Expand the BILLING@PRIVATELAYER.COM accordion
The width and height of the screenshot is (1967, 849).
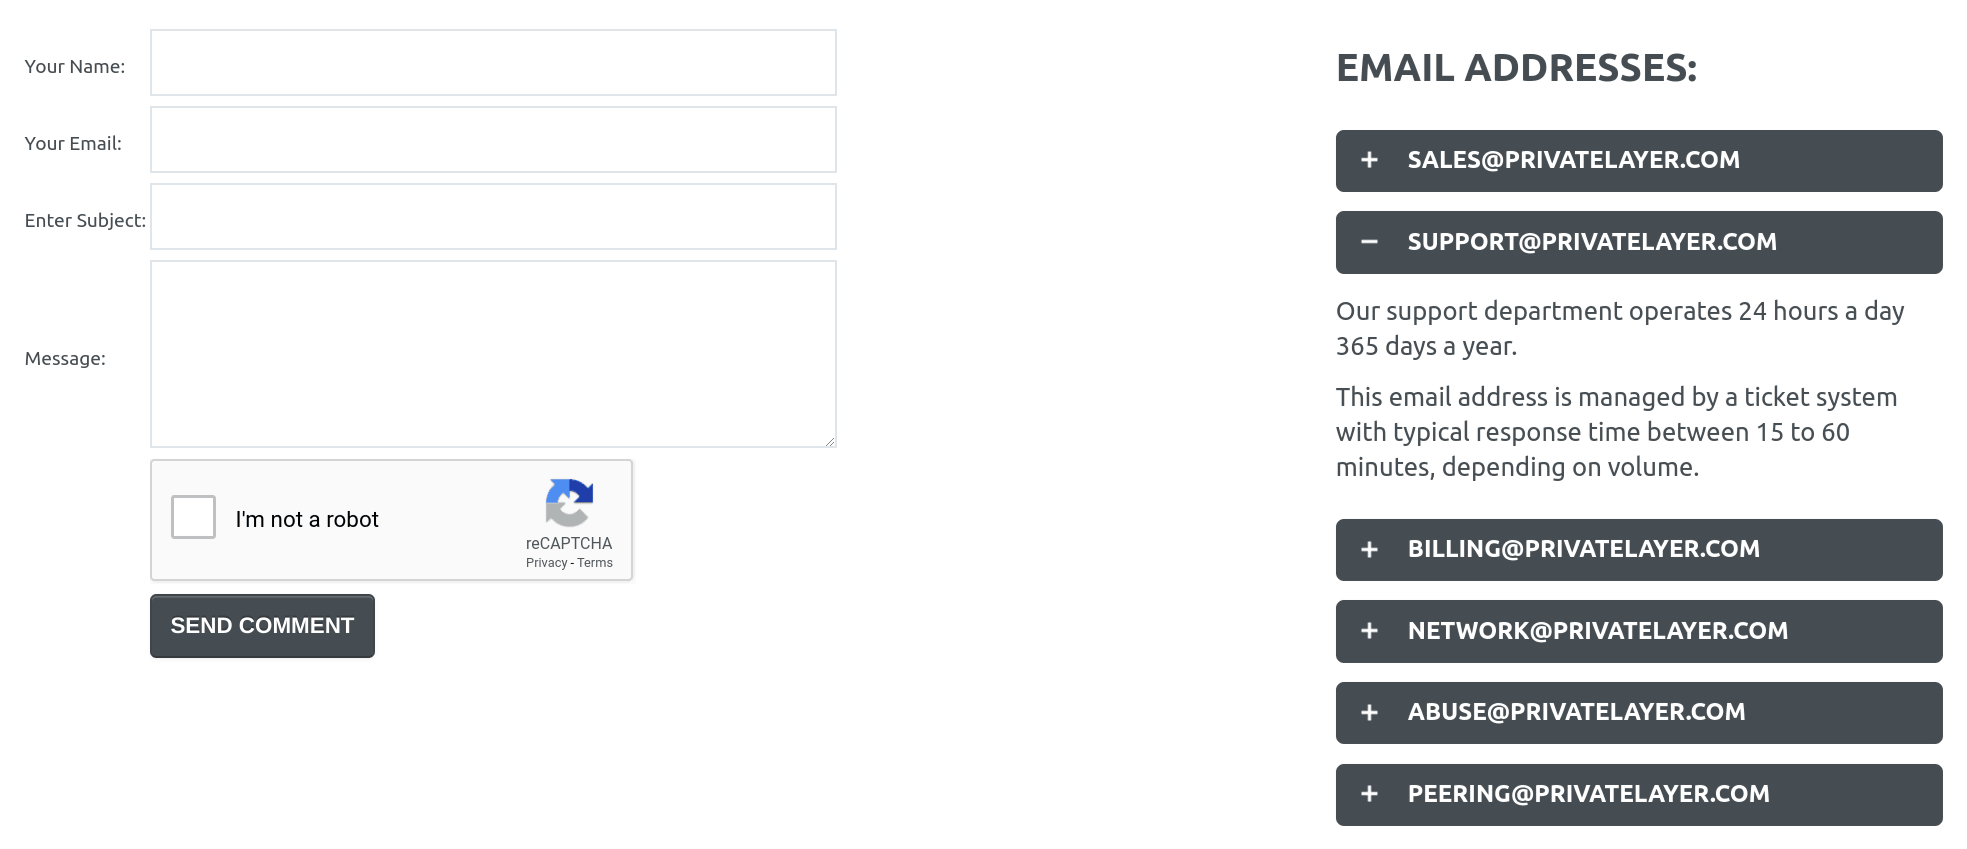[1639, 549]
